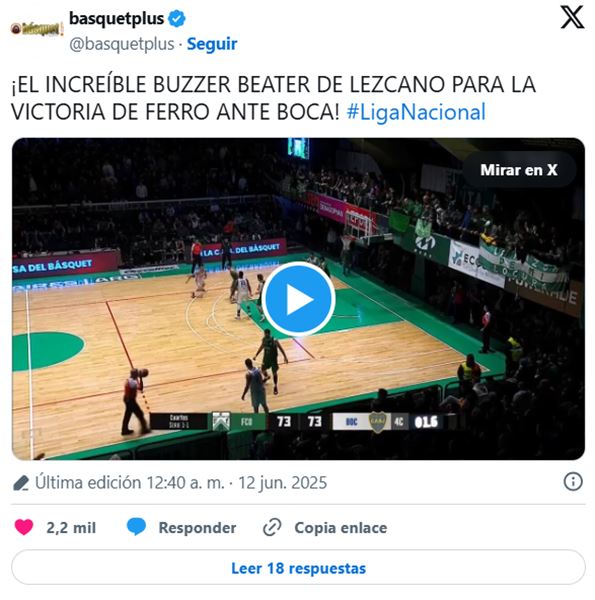Click the edit pencil icon
The height and width of the screenshot is (600, 595).
pos(21,483)
